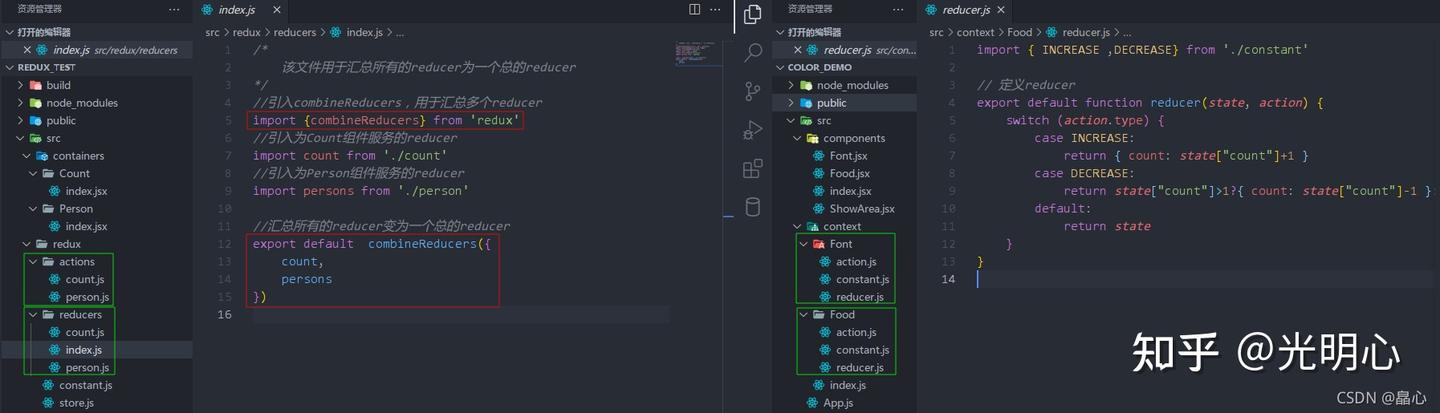The width and height of the screenshot is (1440, 413).
Task: Open database icon in right window's activity bar
Action: [x=753, y=208]
